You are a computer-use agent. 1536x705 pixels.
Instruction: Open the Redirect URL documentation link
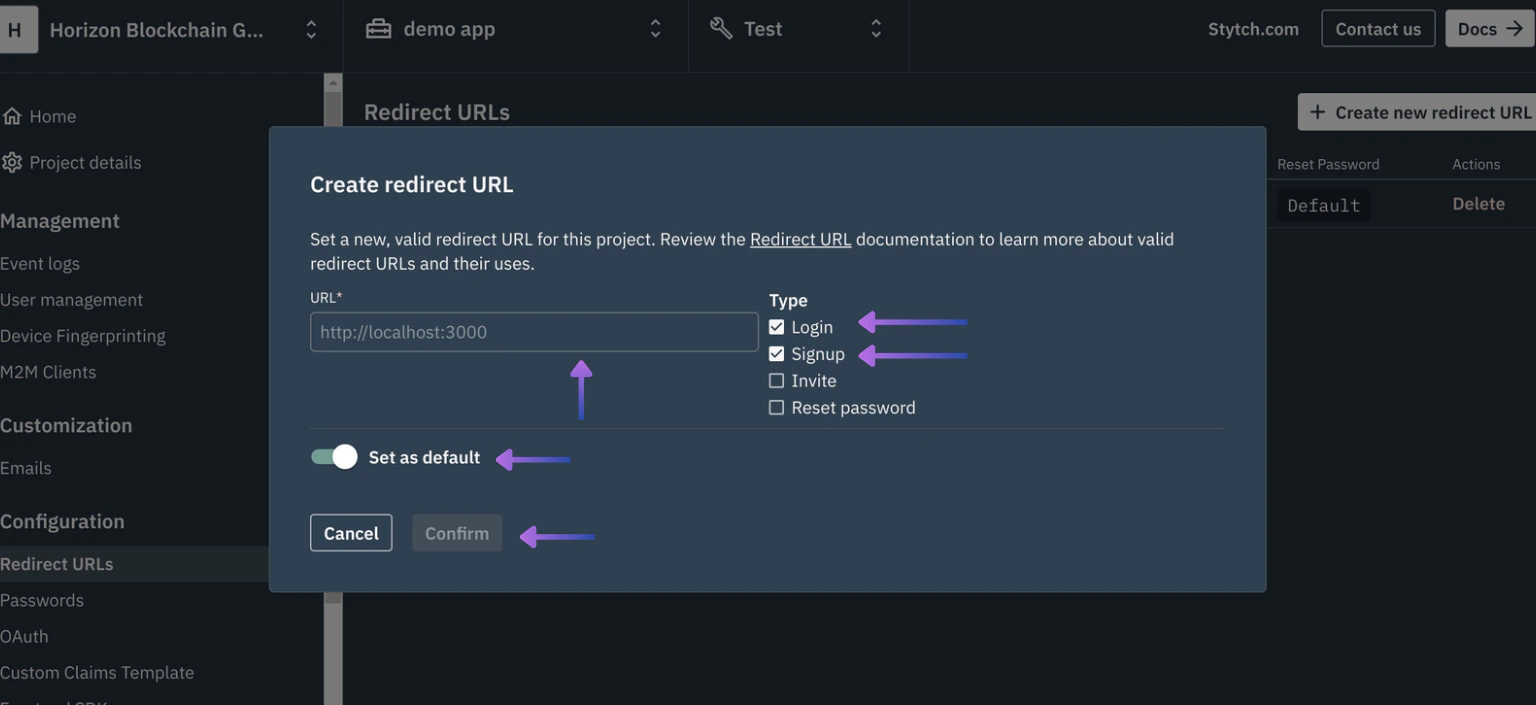point(800,239)
